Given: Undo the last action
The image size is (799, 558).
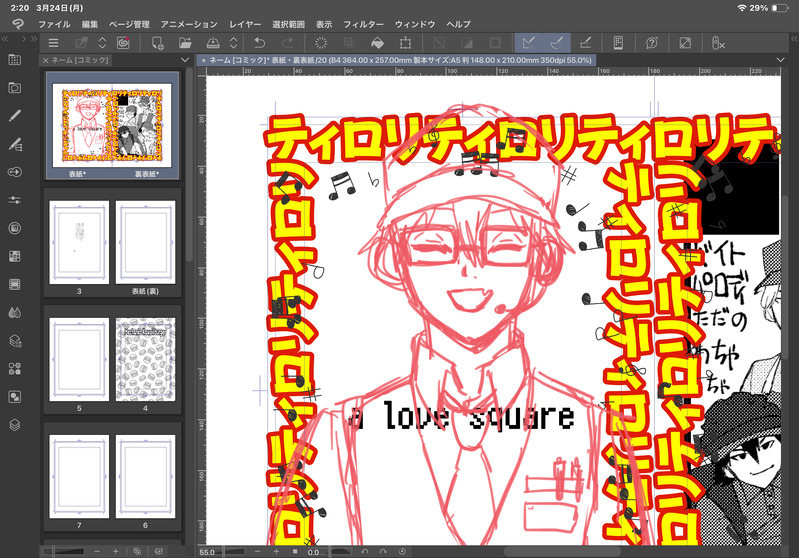Looking at the screenshot, I should click(259, 43).
